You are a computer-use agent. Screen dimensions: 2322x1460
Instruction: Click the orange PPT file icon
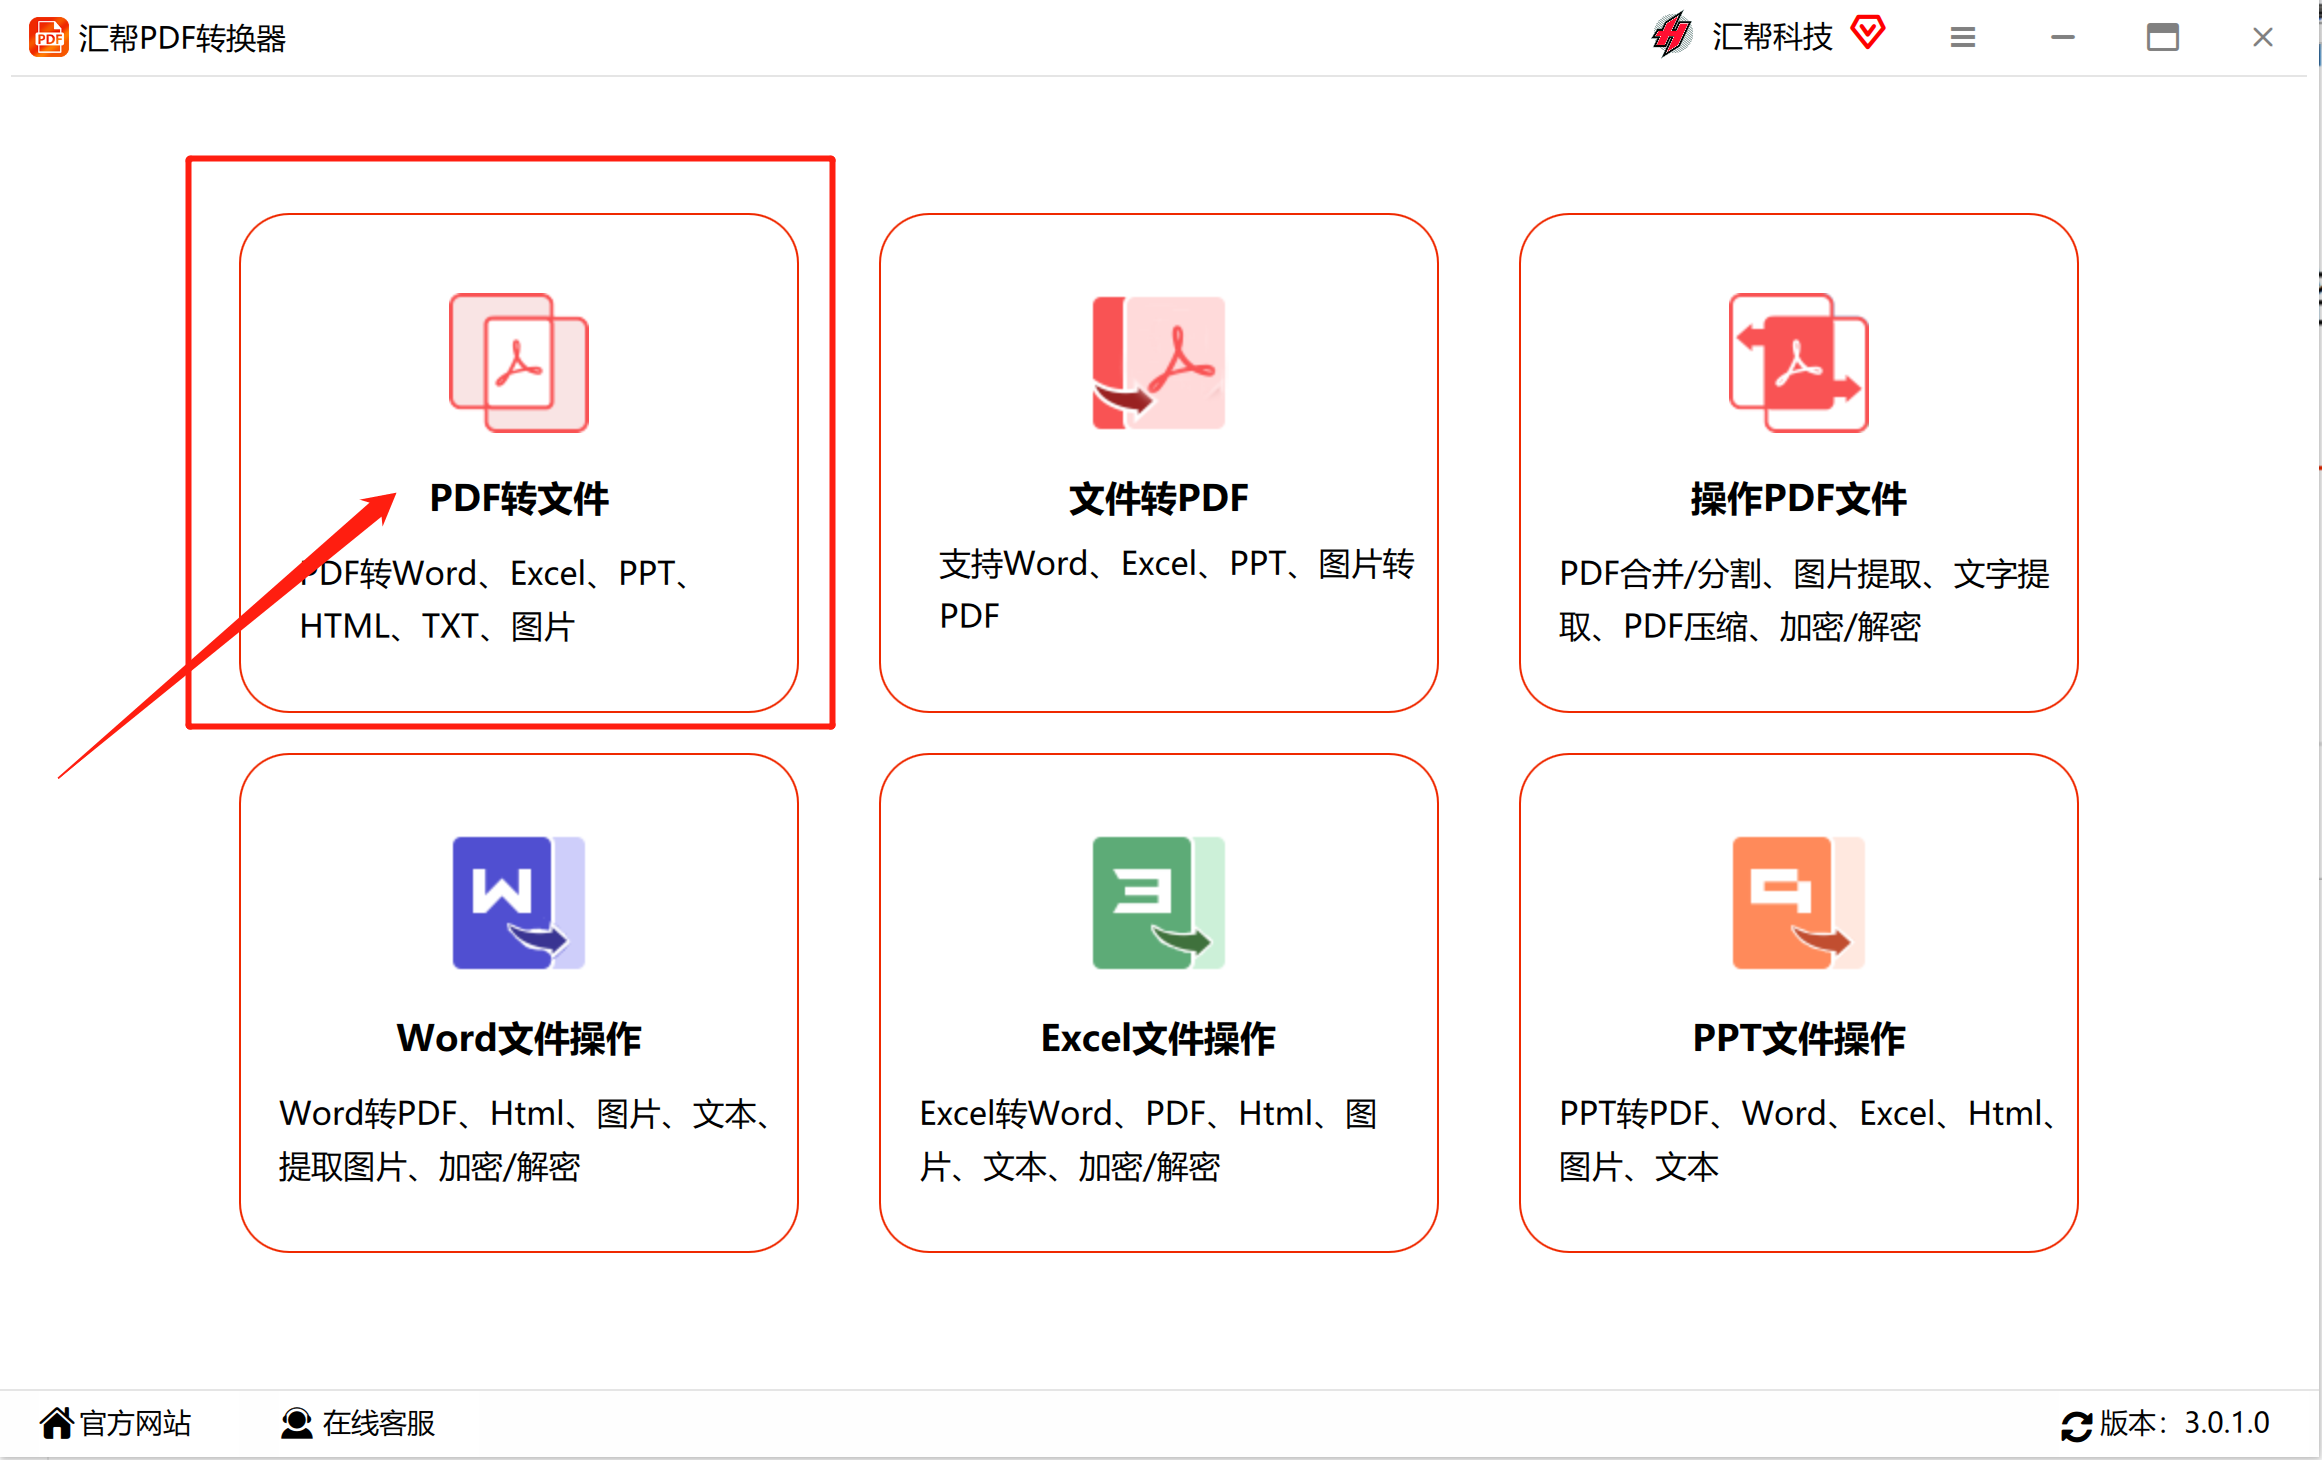pyautogui.click(x=1798, y=903)
